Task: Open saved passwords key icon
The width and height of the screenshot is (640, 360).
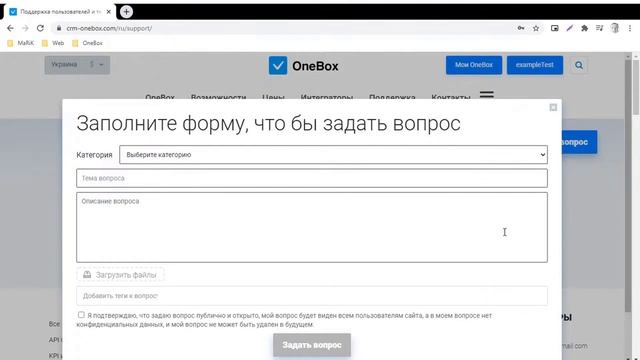Action: [521, 28]
